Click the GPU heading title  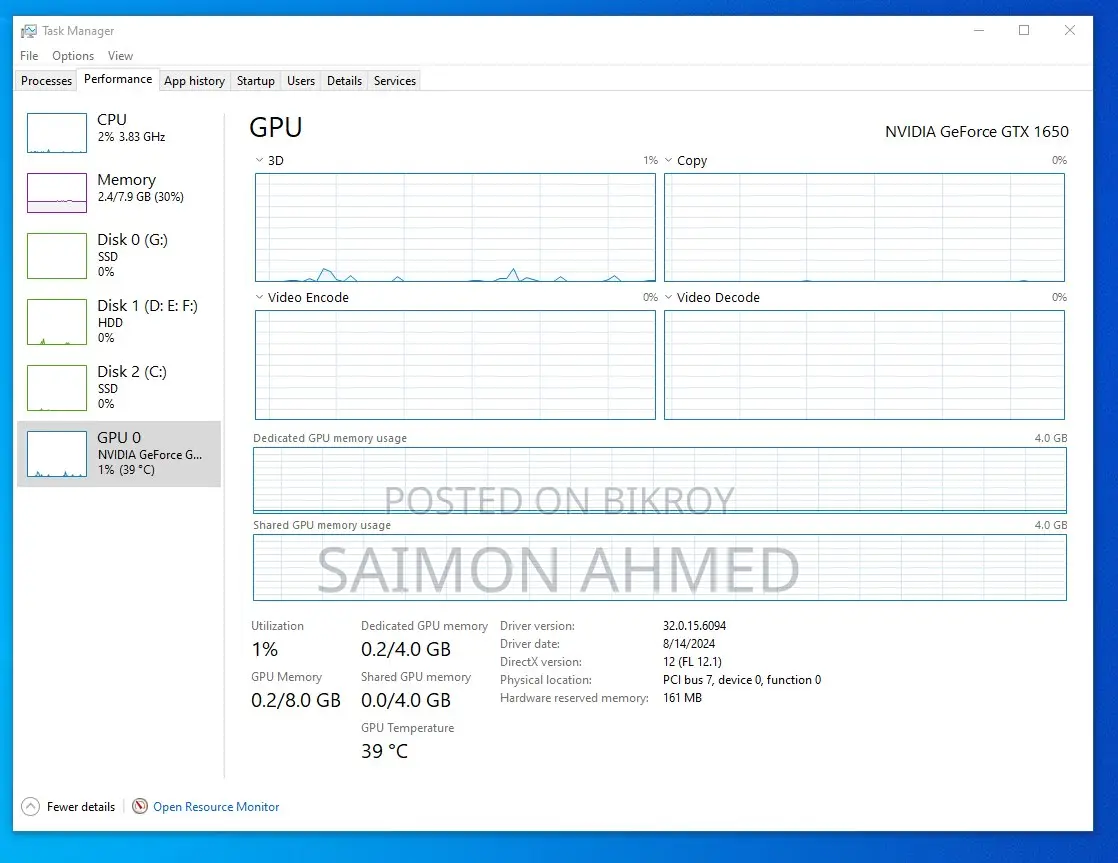[x=276, y=128]
